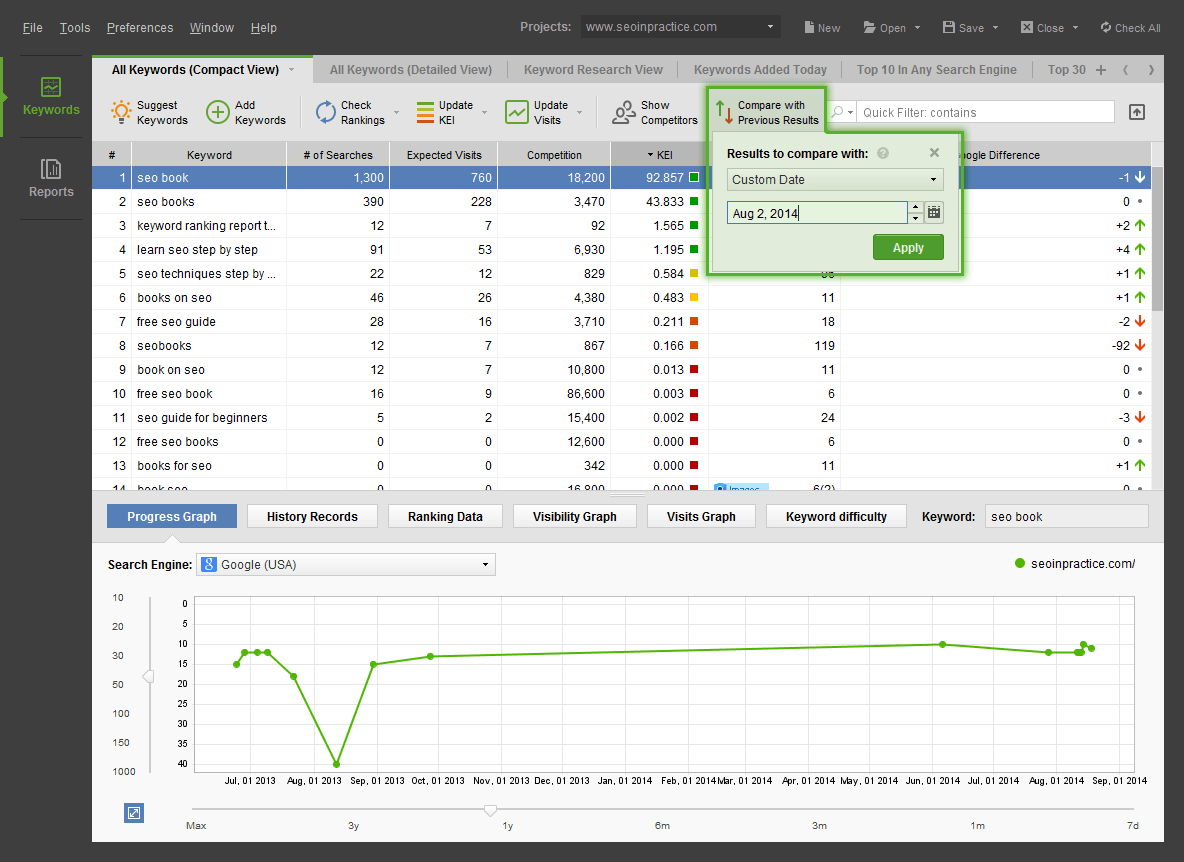Image resolution: width=1184 pixels, height=862 pixels.
Task: Show the Visits Graph panel
Action: pos(701,516)
